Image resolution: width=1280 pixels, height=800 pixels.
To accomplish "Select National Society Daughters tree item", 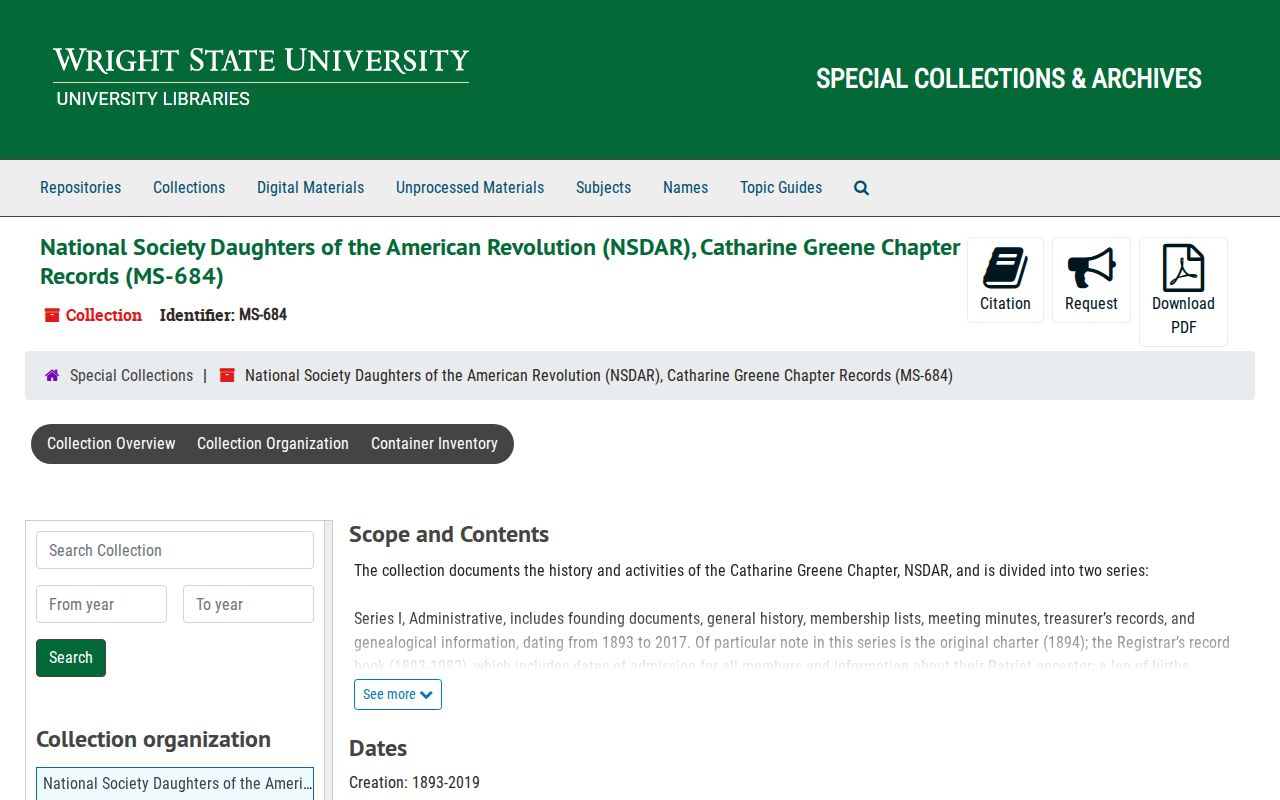I will point(175,784).
